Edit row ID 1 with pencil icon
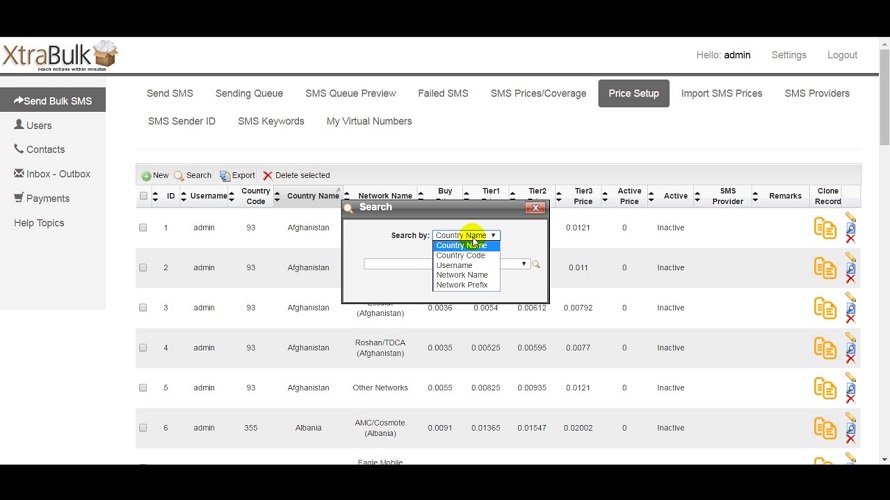This screenshot has height=500, width=890. (x=850, y=217)
